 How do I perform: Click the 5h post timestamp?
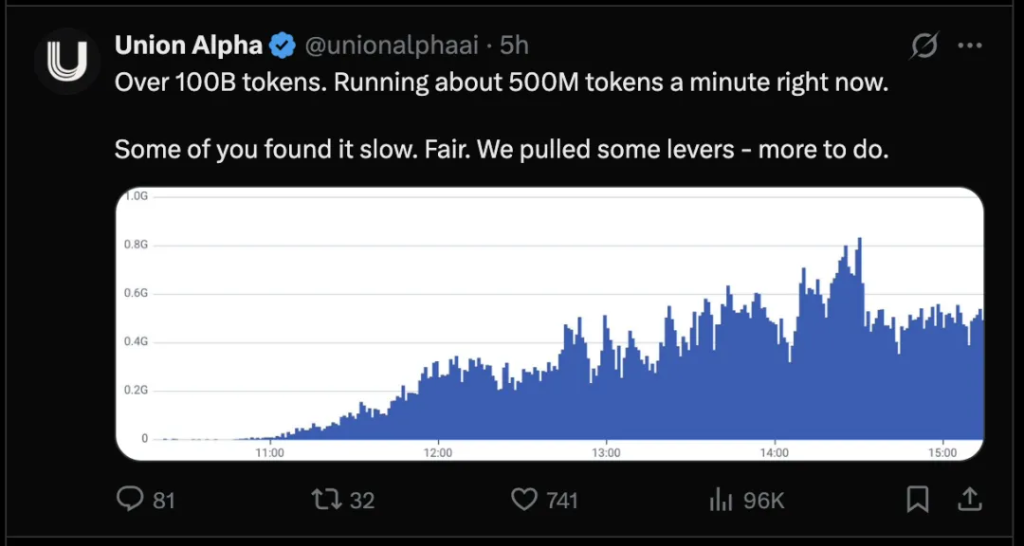(514, 46)
